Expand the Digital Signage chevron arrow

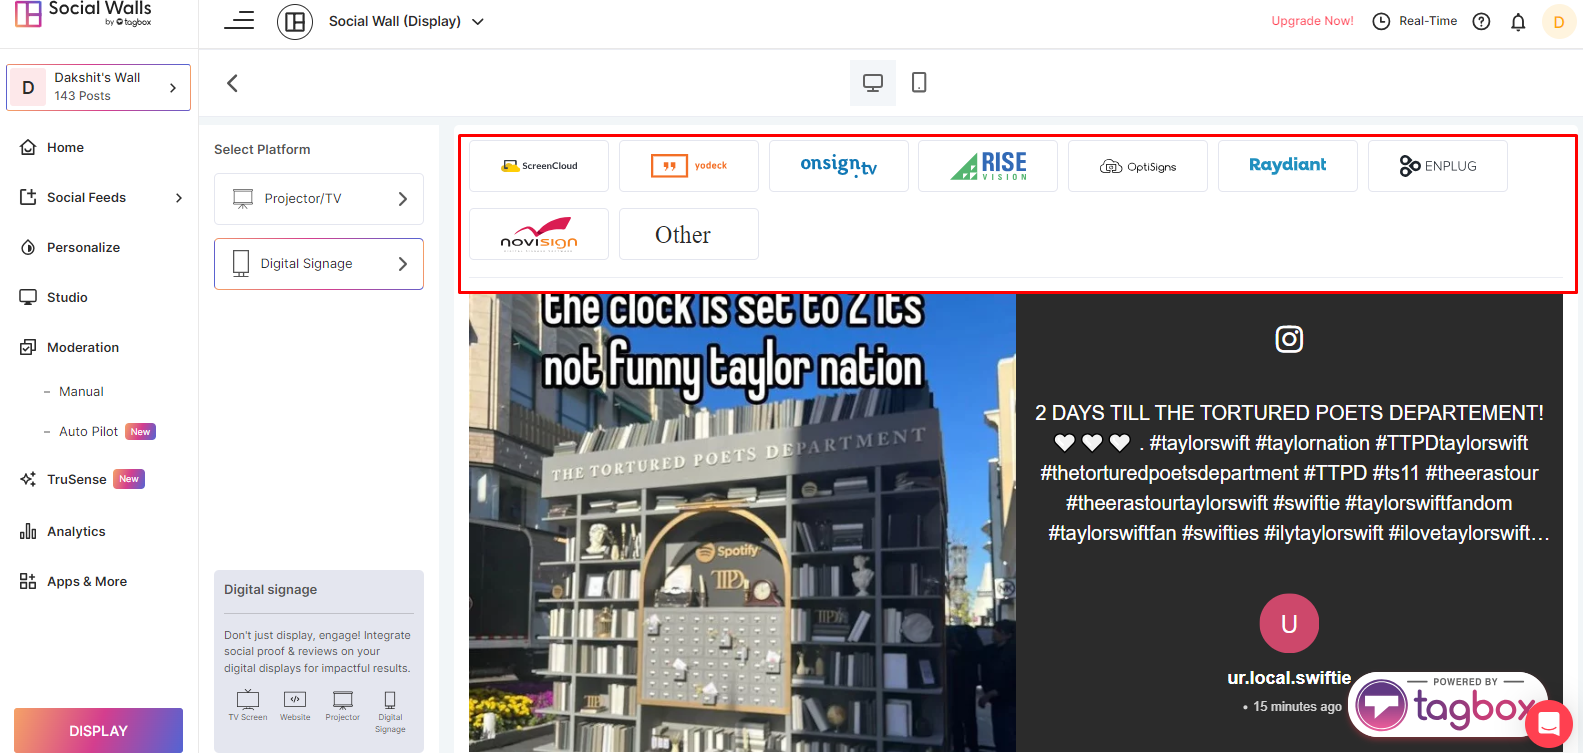click(x=403, y=264)
